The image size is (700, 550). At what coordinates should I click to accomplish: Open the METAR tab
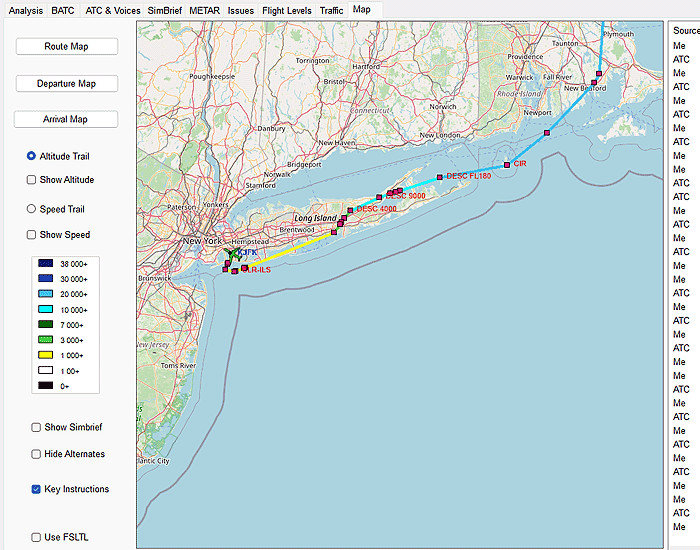(205, 10)
